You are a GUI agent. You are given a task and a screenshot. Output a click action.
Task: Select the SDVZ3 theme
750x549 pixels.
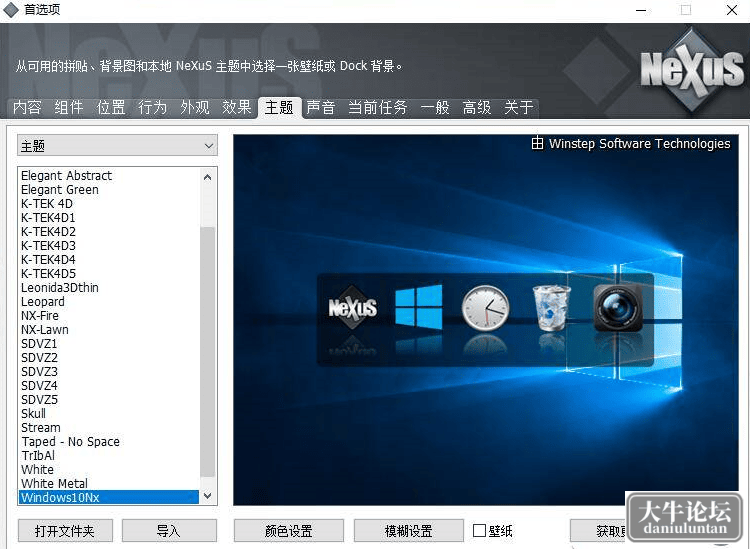[109, 372]
